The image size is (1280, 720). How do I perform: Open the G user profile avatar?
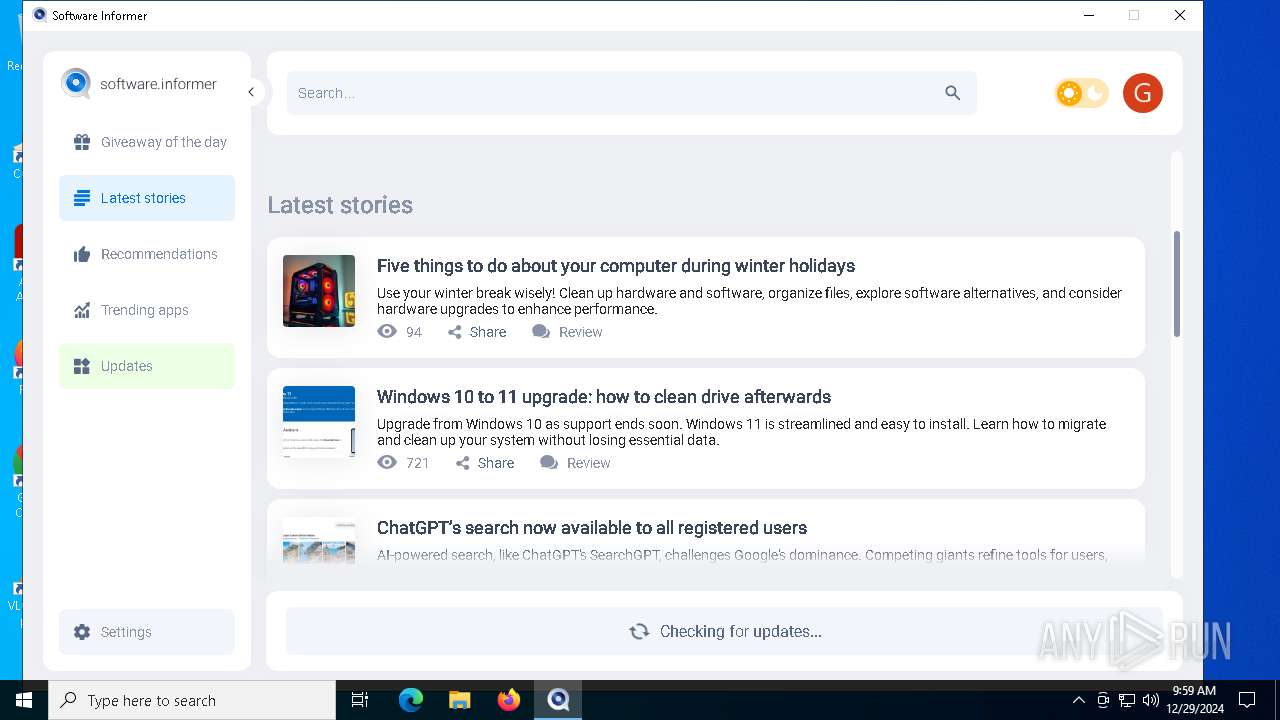(x=1143, y=93)
